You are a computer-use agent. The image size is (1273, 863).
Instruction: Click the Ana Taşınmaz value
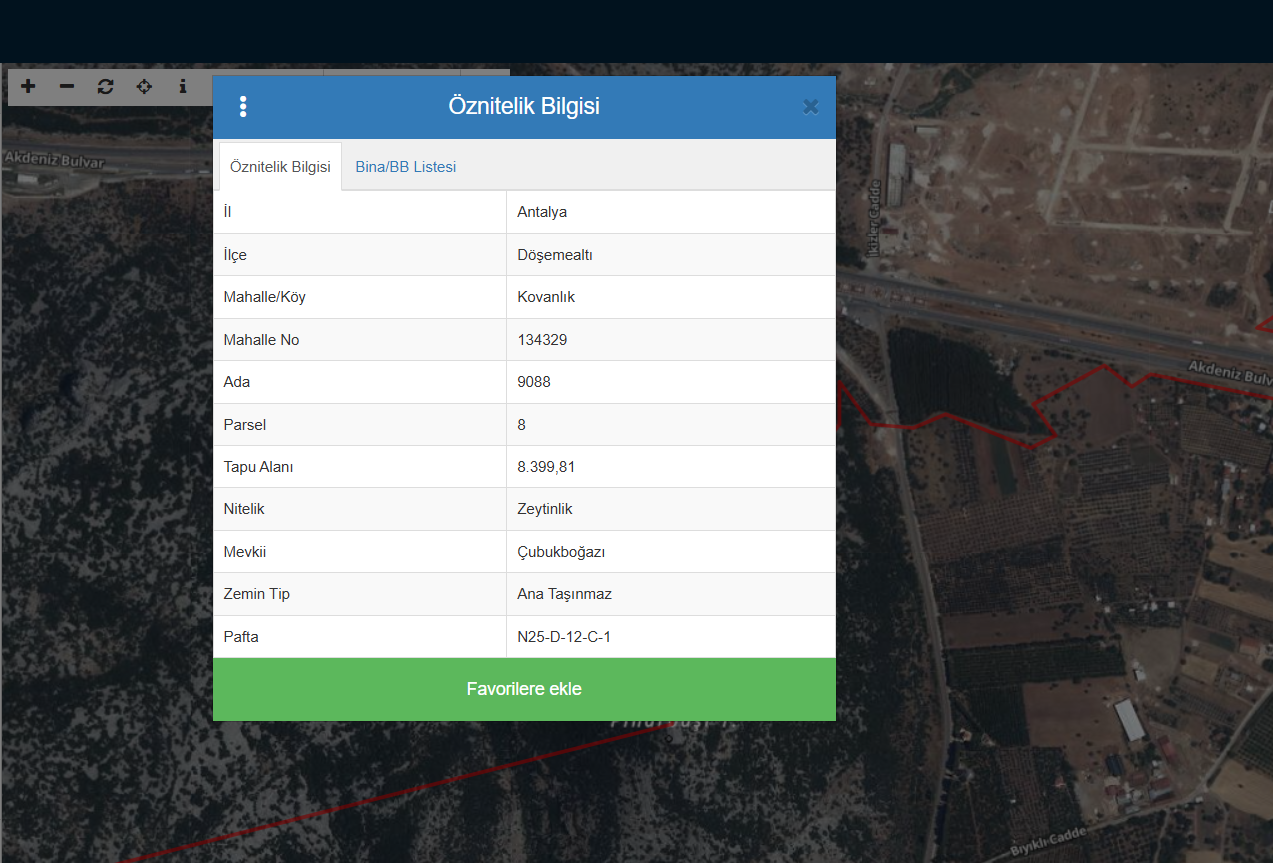[x=564, y=594]
